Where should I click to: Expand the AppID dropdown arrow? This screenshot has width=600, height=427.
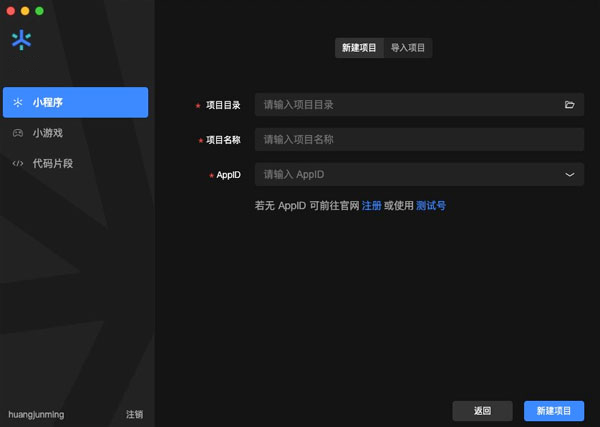pyautogui.click(x=570, y=175)
